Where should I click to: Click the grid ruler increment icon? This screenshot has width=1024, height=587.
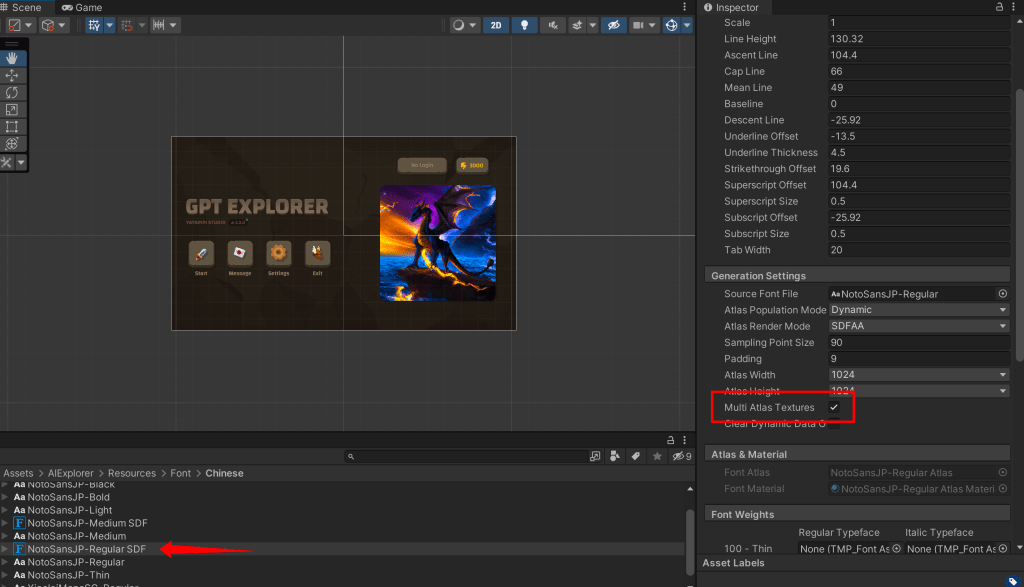159,25
